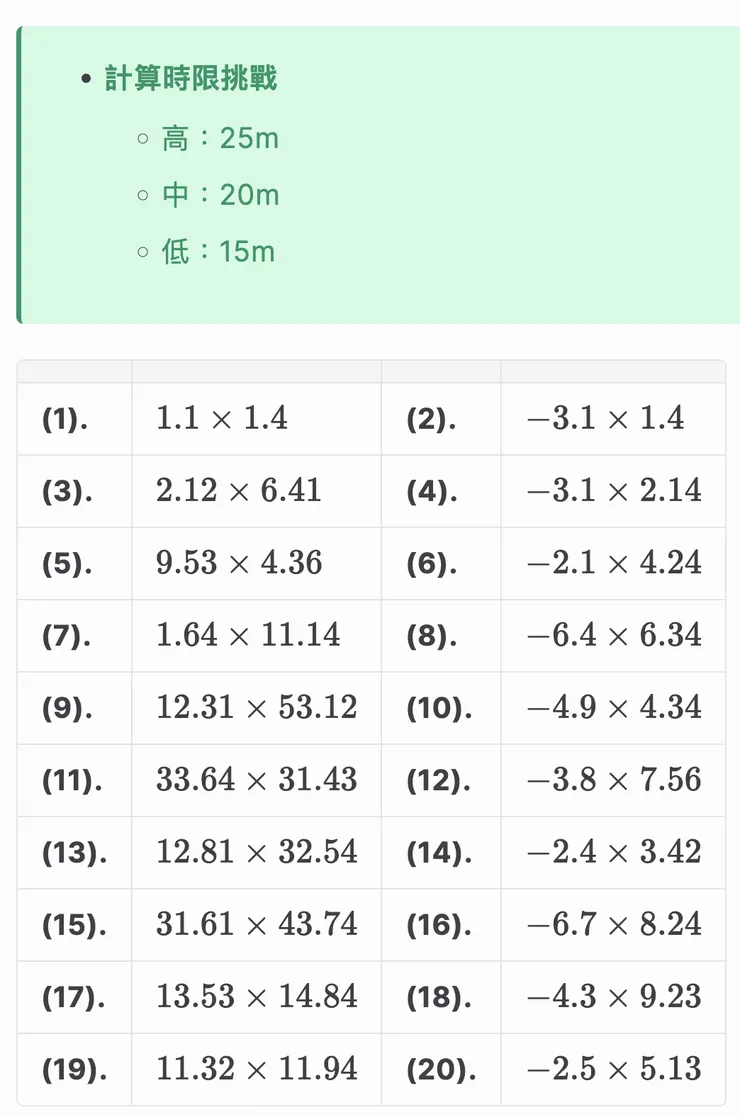Viewport: 740px width, 1117px height.
Task: Click the 12.31 × 53.12 expression
Action: point(256,708)
